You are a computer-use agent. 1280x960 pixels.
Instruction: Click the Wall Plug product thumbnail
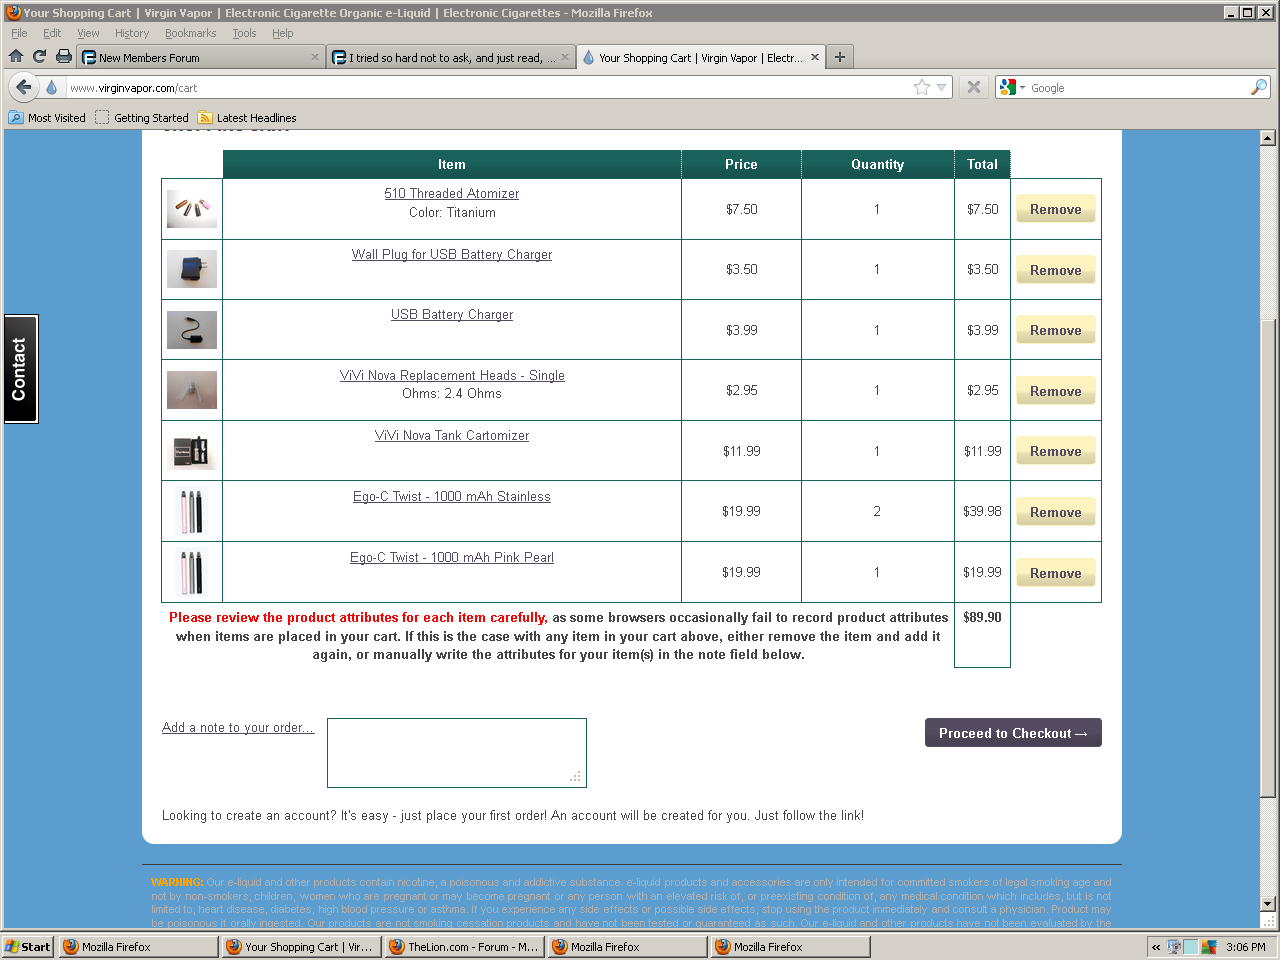[192, 270]
